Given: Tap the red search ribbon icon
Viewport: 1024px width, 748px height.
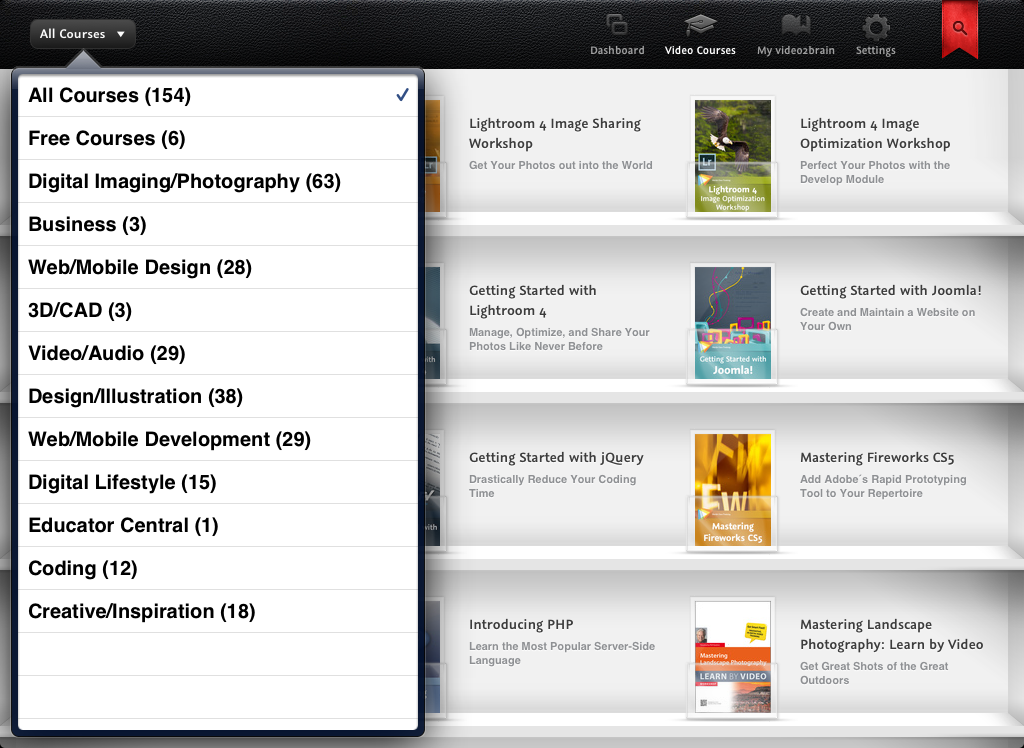Looking at the screenshot, I should (959, 29).
